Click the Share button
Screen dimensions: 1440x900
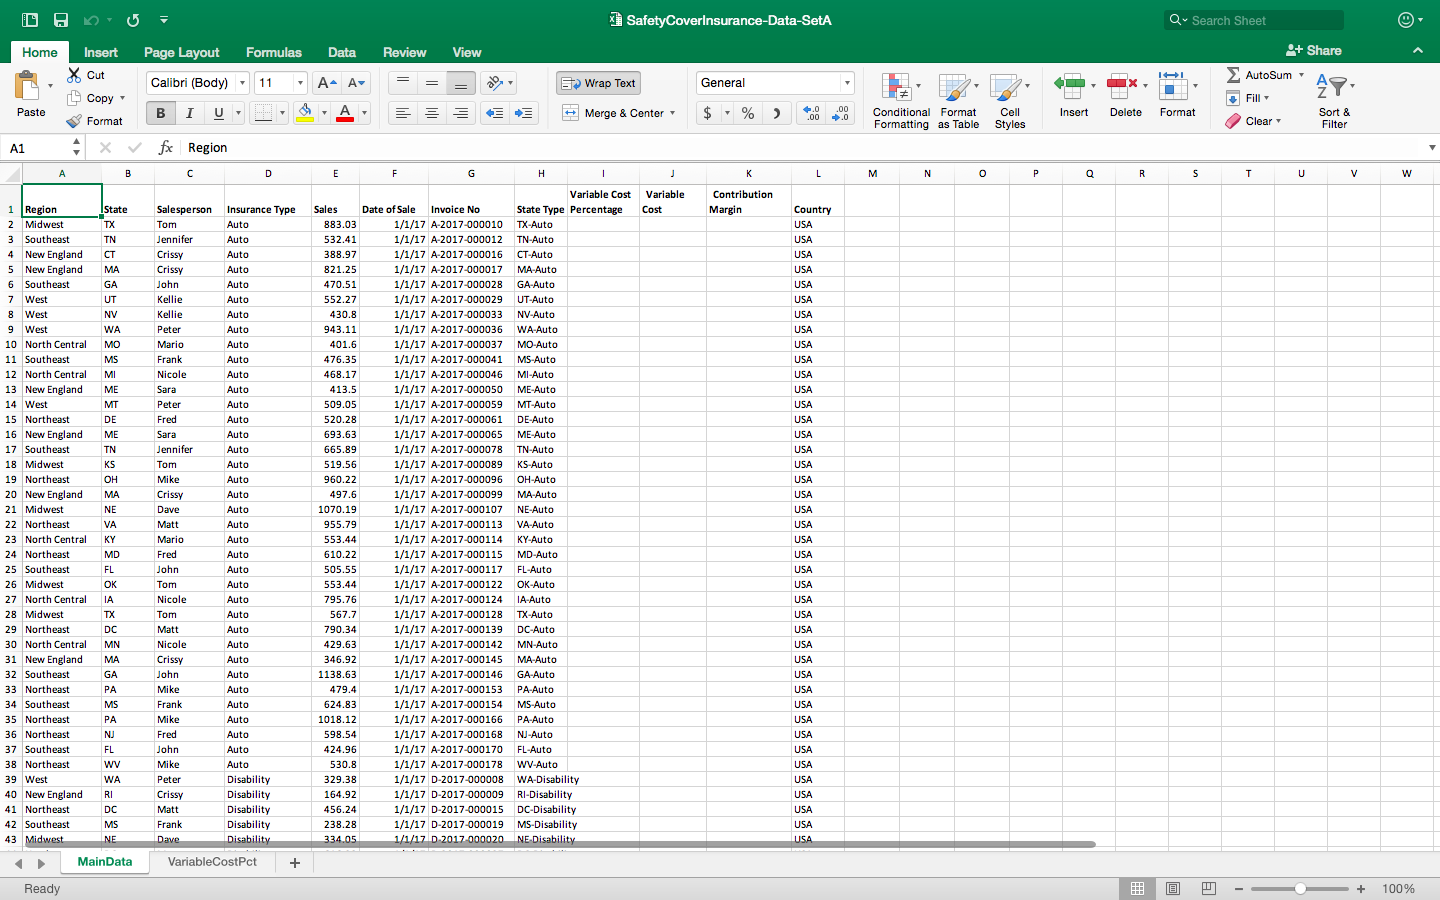tap(1314, 50)
